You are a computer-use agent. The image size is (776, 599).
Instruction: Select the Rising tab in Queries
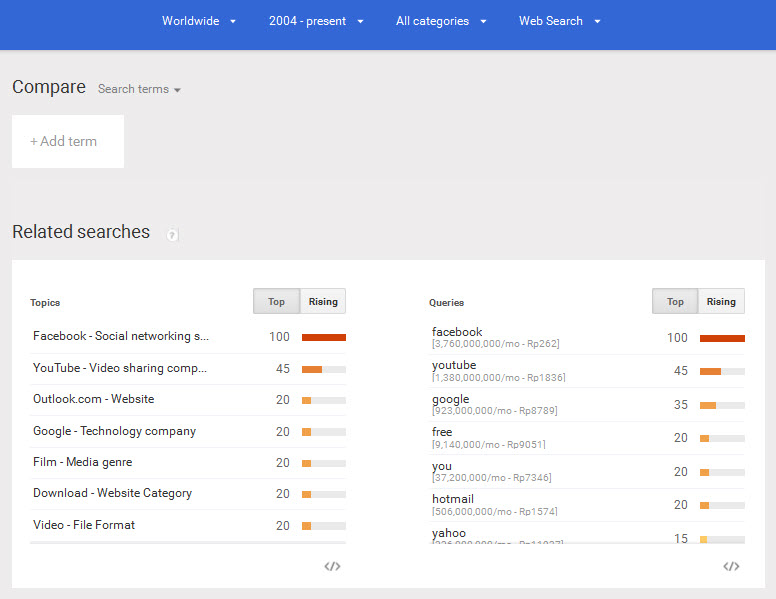coord(721,301)
